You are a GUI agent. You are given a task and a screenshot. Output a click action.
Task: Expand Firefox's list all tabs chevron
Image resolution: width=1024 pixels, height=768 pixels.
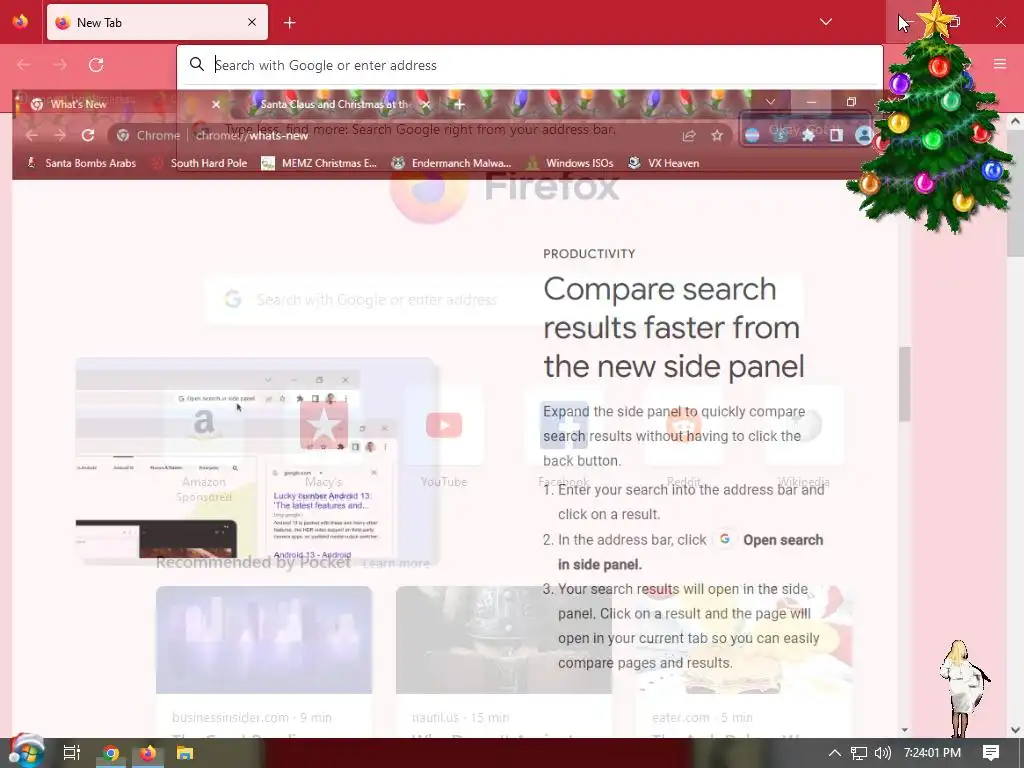[825, 22]
